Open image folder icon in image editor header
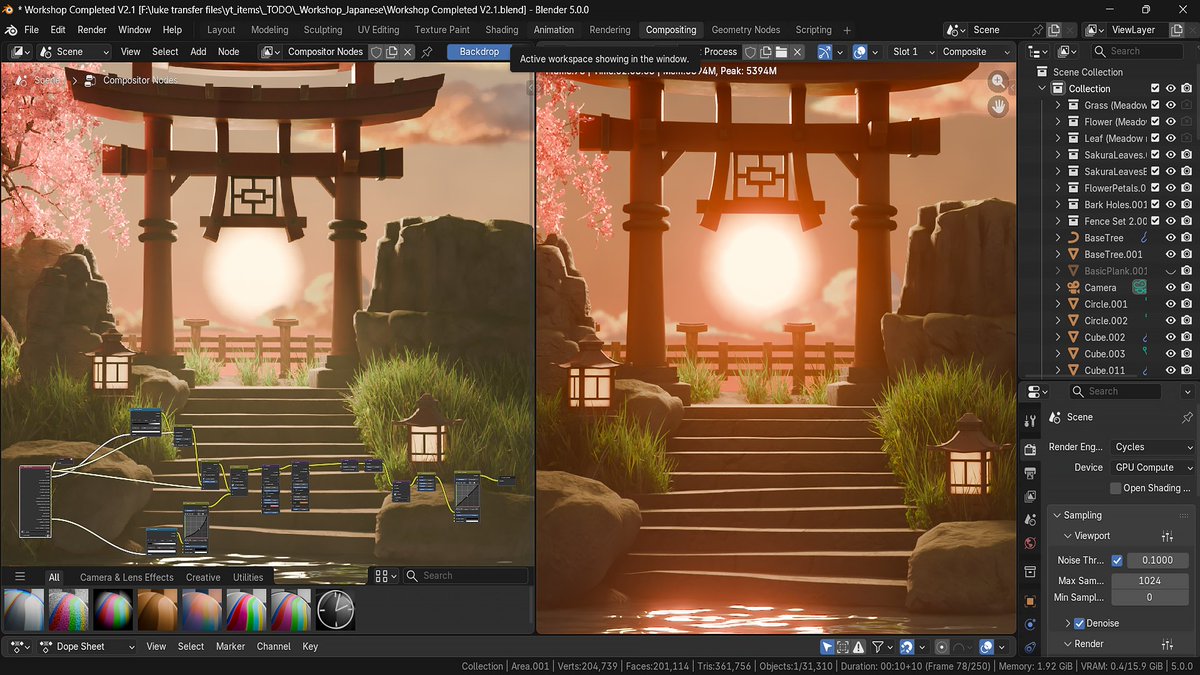This screenshot has height=675, width=1200. click(781, 52)
